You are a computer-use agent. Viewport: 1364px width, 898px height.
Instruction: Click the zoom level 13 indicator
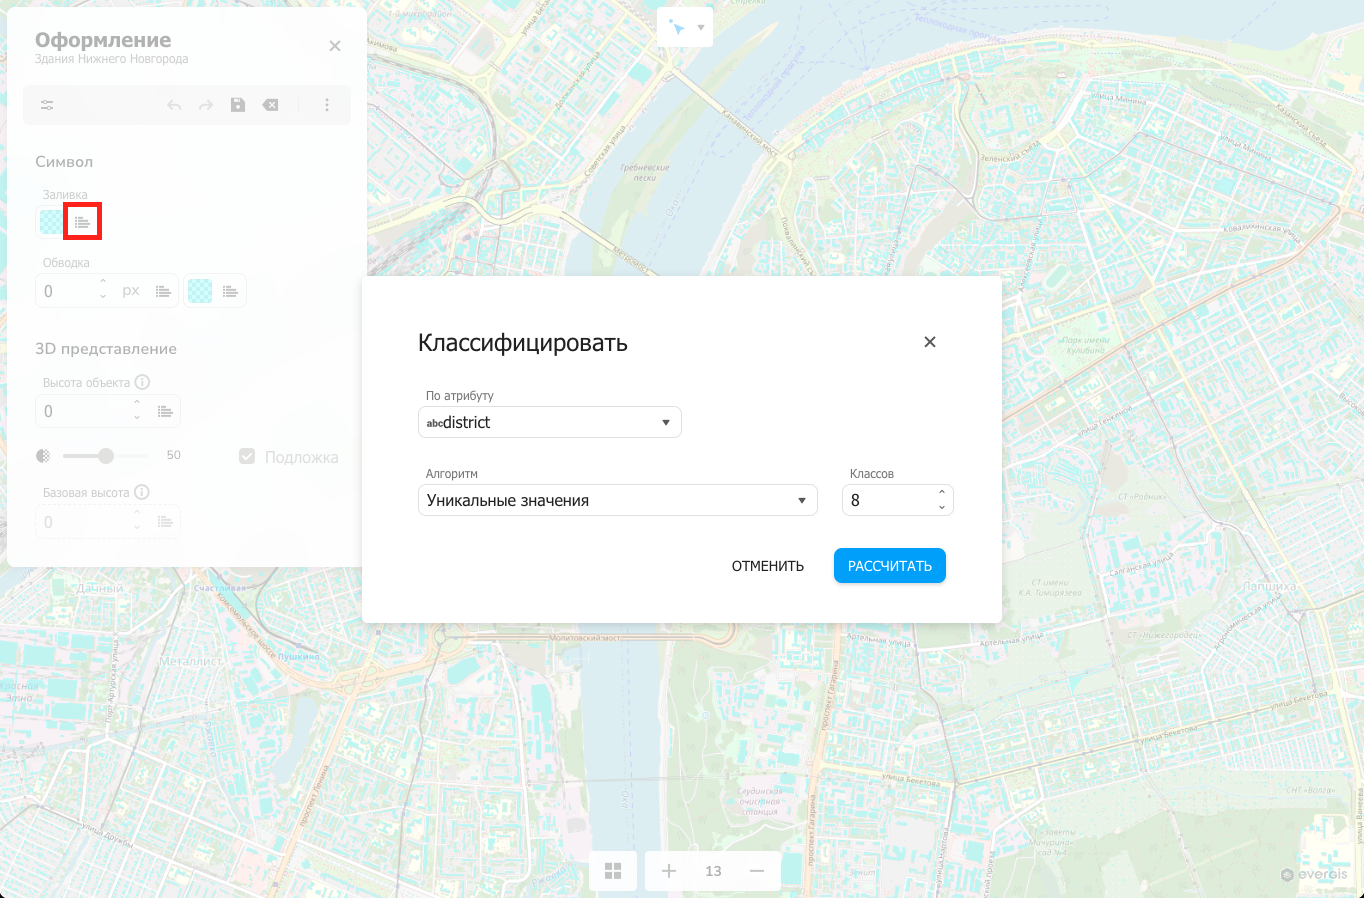[713, 871]
